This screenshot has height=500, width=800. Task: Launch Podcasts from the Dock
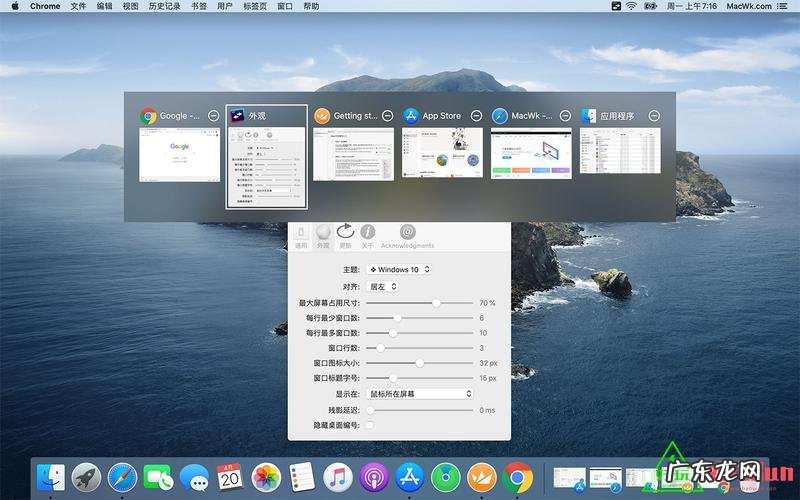coord(373,477)
